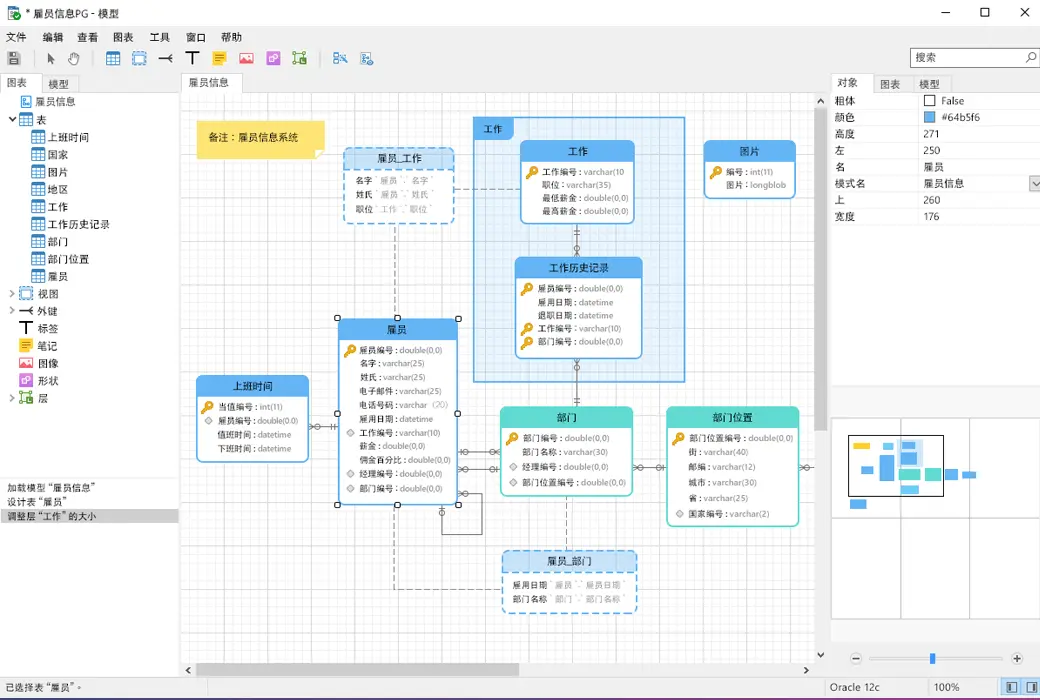Click into the 搜索 search field
This screenshot has width=1040, height=700.
click(967, 58)
